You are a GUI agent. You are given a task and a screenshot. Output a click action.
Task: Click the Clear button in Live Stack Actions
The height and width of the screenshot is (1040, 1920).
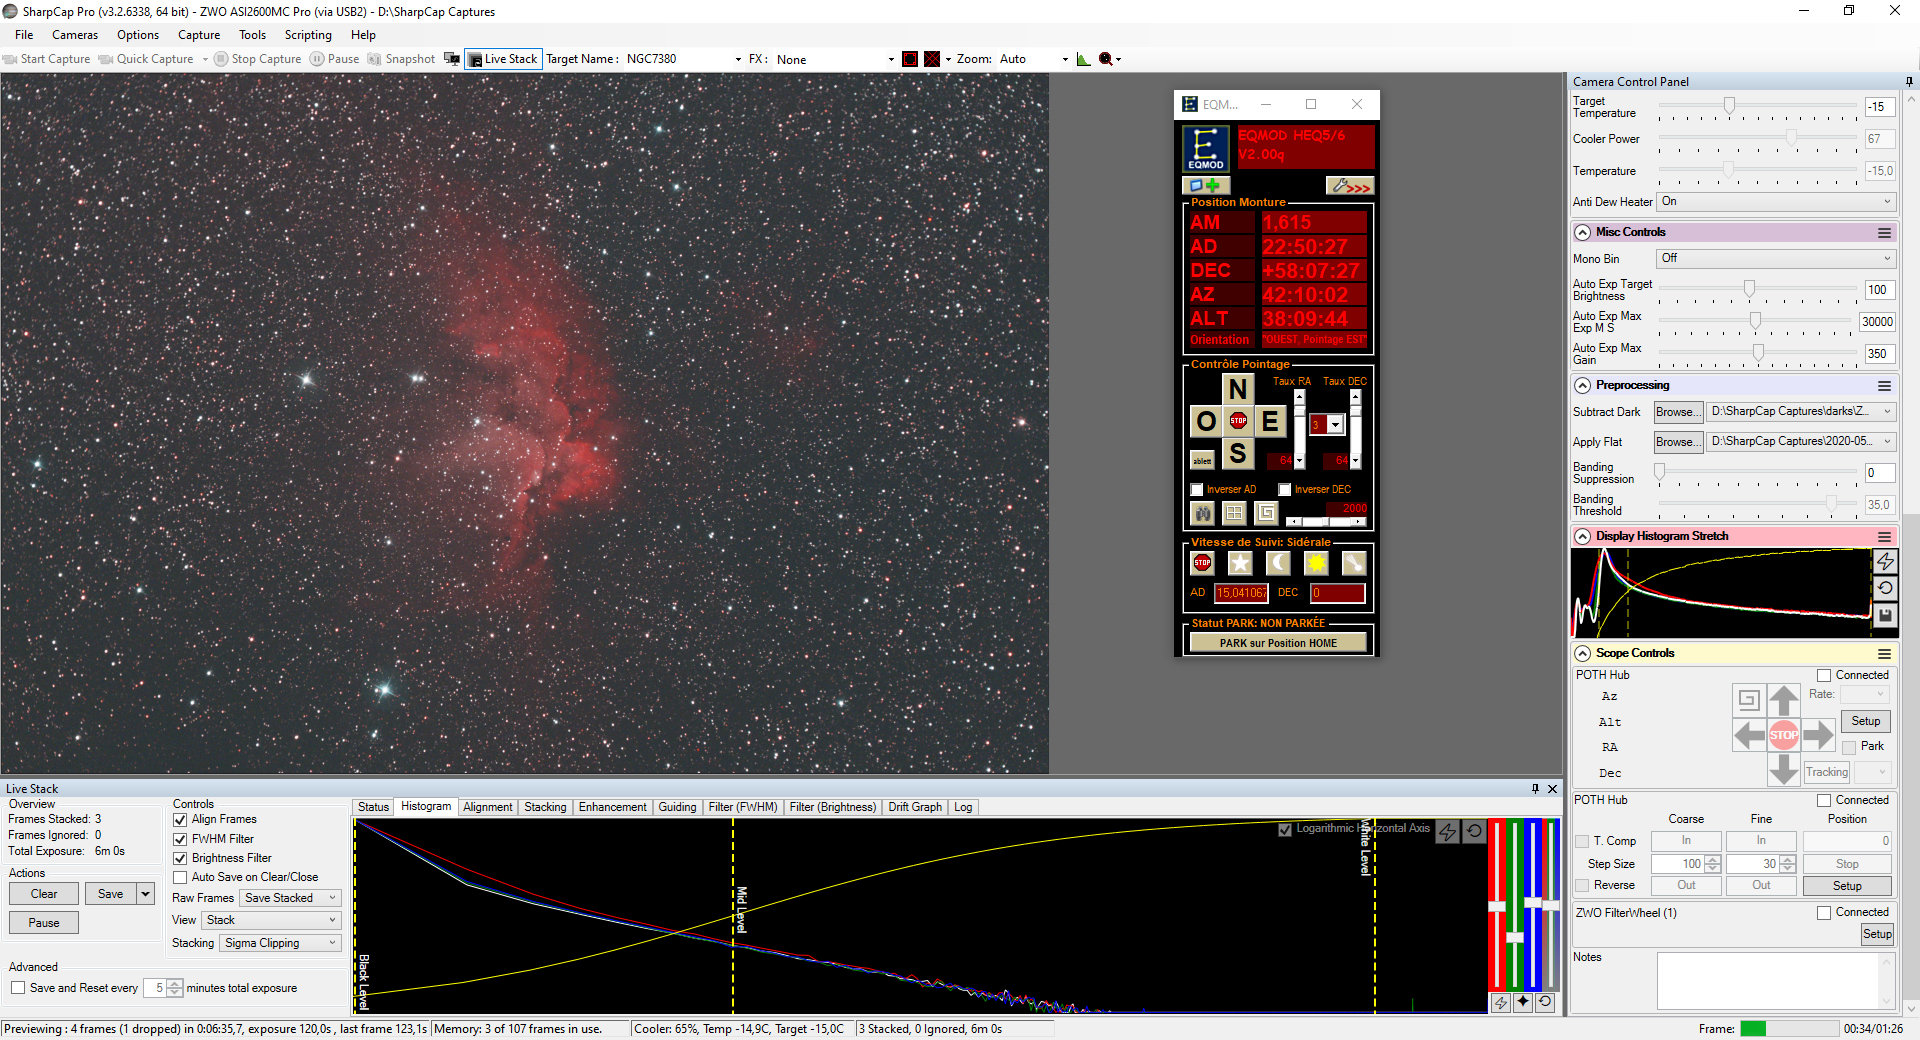pos(44,894)
